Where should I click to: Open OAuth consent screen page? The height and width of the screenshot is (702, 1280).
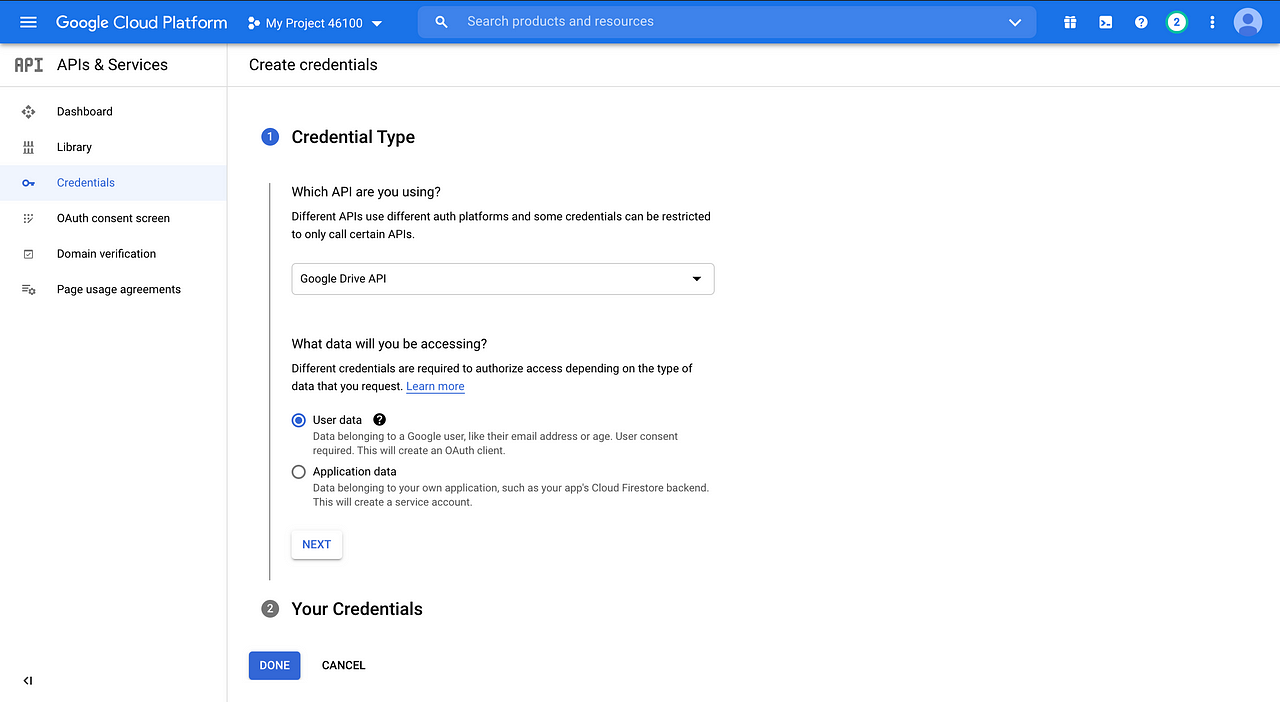(113, 218)
